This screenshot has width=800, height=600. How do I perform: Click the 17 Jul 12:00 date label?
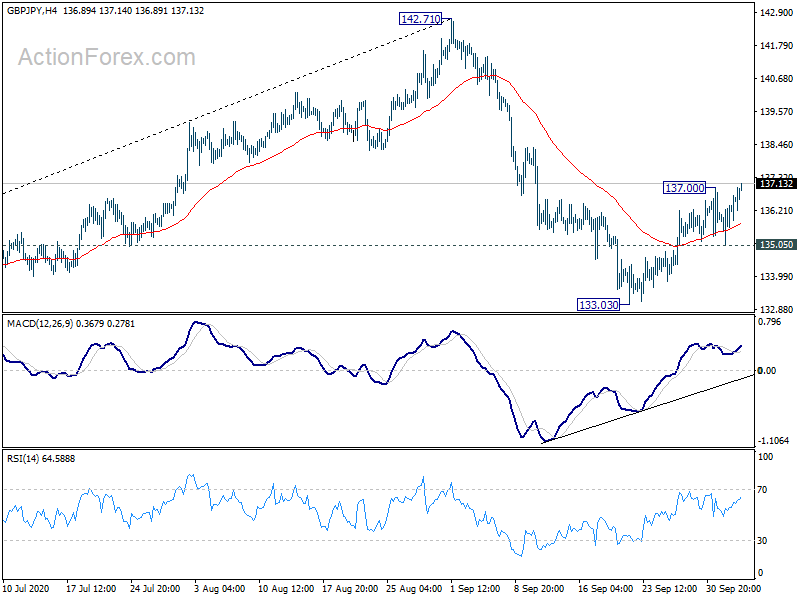(91, 589)
